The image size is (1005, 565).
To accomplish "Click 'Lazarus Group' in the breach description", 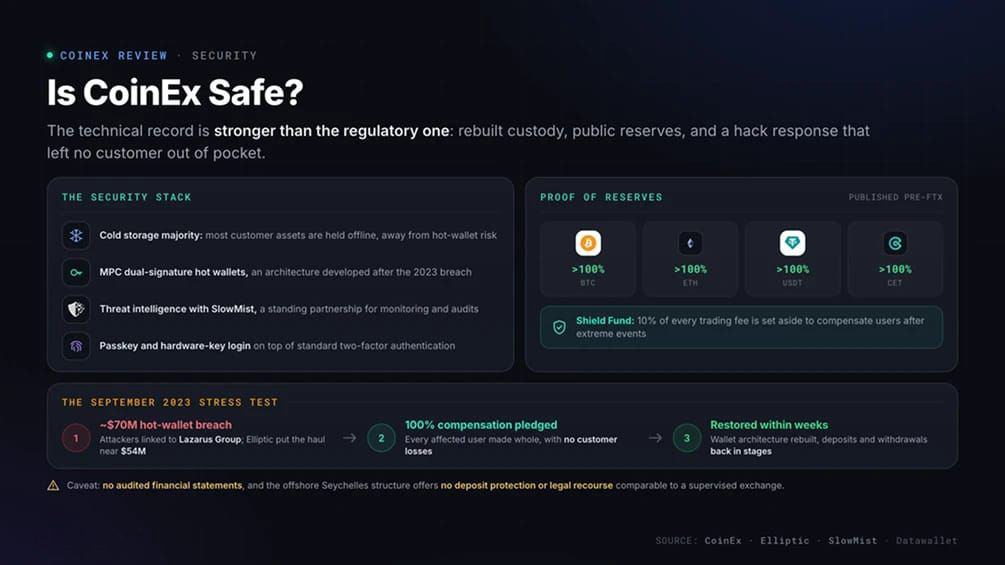I will click(210, 439).
